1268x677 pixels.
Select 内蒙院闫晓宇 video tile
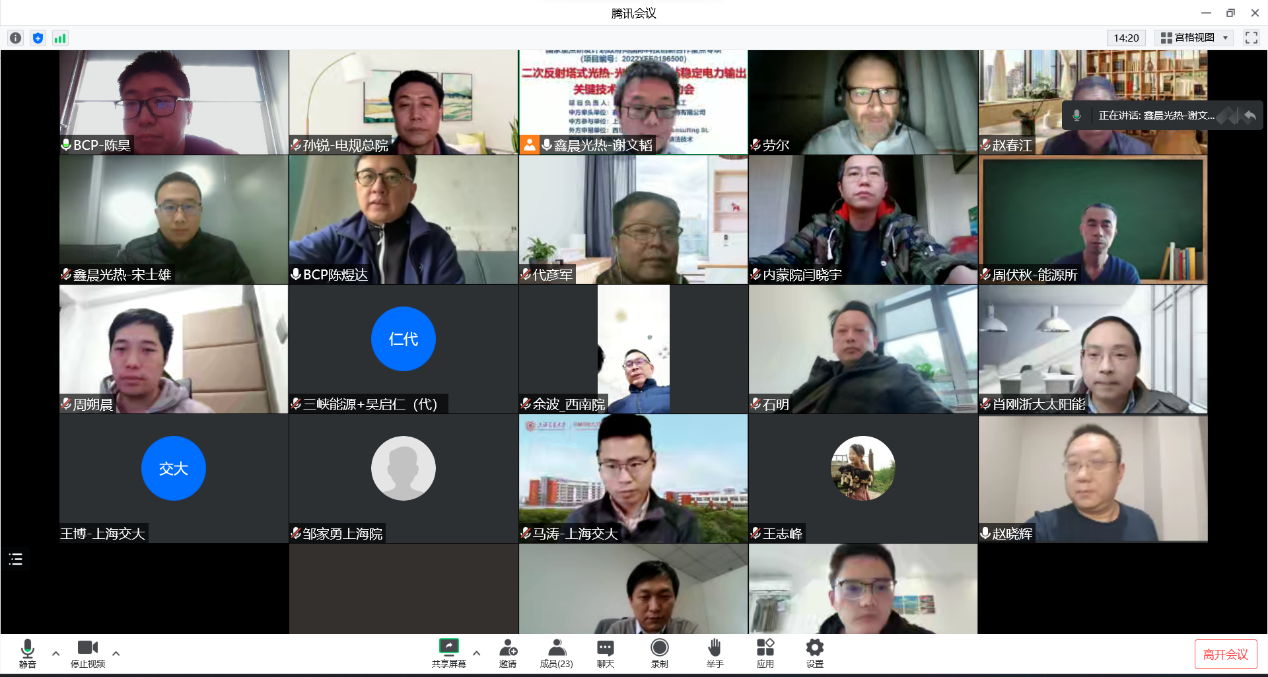[x=863, y=219]
